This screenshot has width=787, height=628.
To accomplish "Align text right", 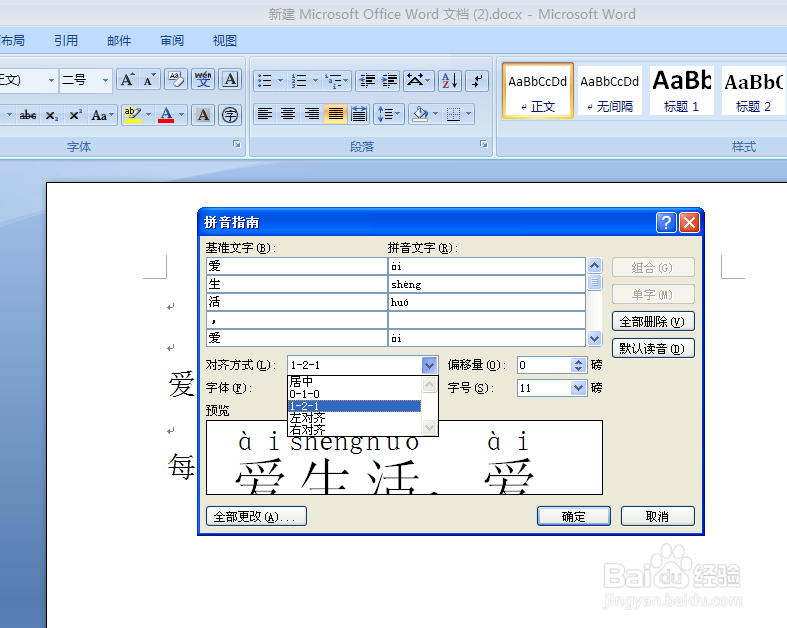I will tap(312, 114).
